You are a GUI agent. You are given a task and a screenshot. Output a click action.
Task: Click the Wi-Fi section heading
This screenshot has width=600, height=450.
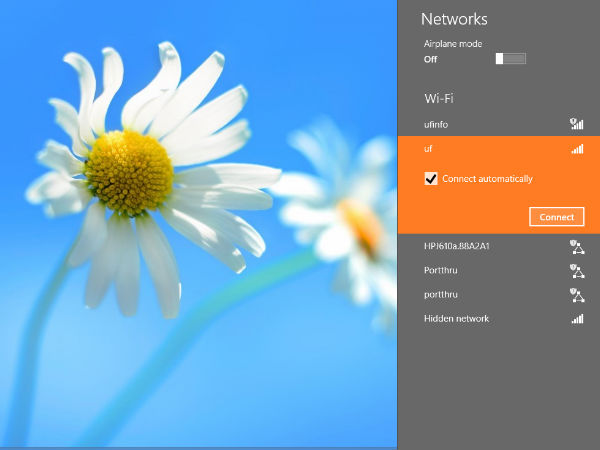coord(440,98)
